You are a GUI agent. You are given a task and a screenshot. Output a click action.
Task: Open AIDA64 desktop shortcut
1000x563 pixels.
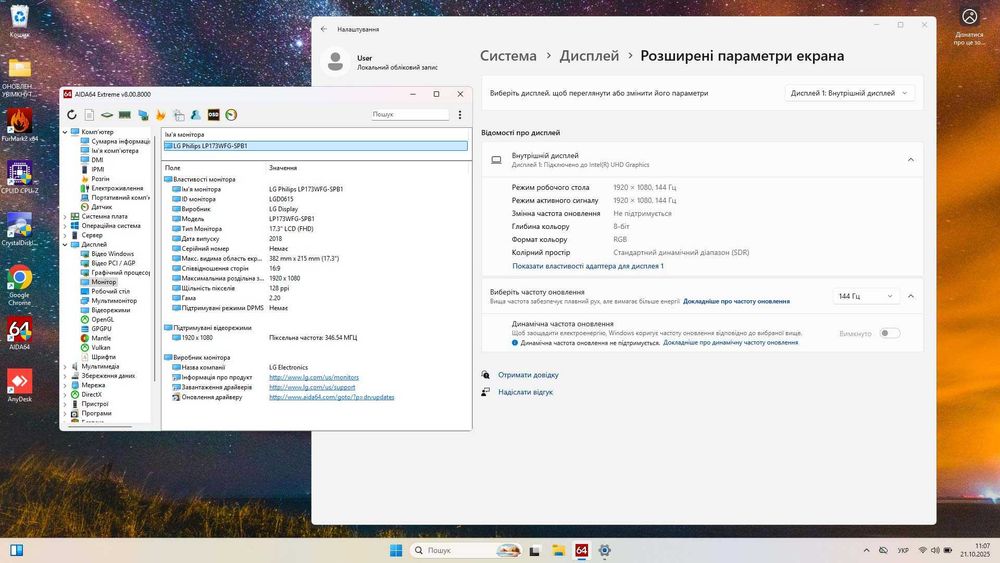[x=20, y=334]
